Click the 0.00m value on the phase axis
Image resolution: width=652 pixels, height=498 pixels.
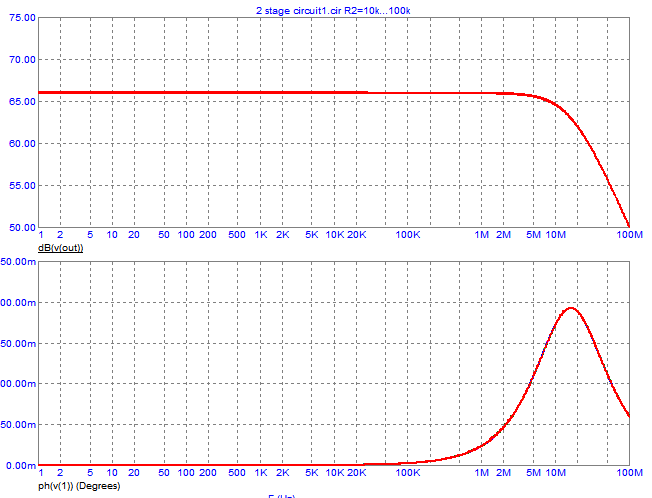tap(21, 466)
